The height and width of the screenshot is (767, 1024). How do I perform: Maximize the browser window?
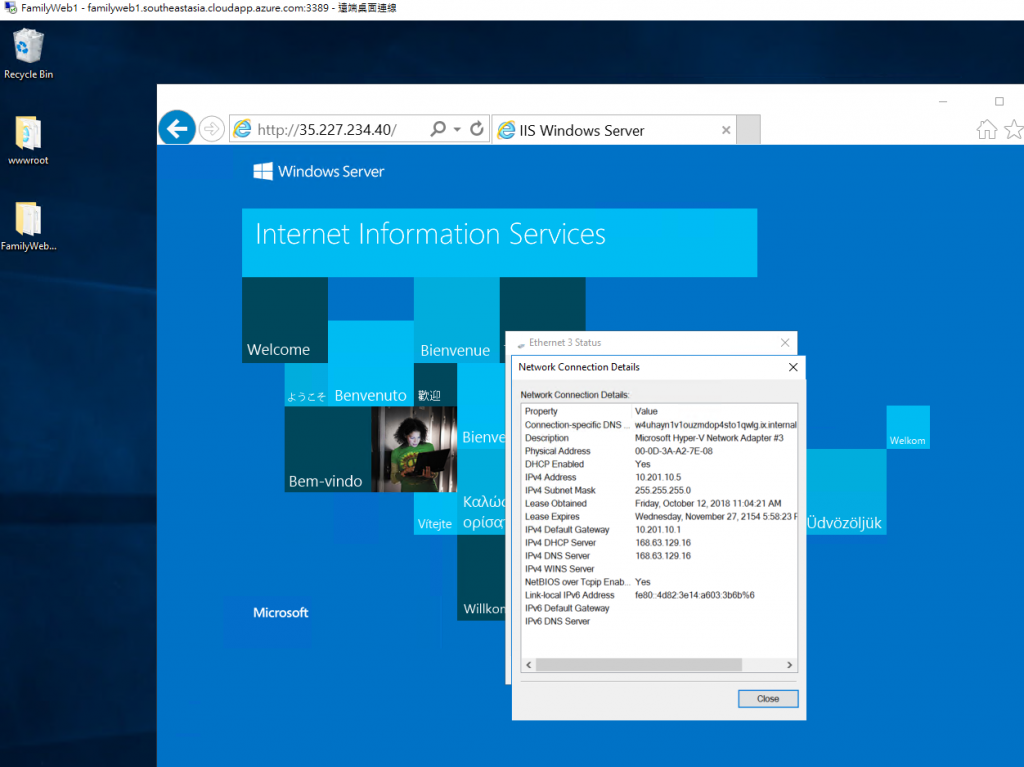tap(999, 101)
